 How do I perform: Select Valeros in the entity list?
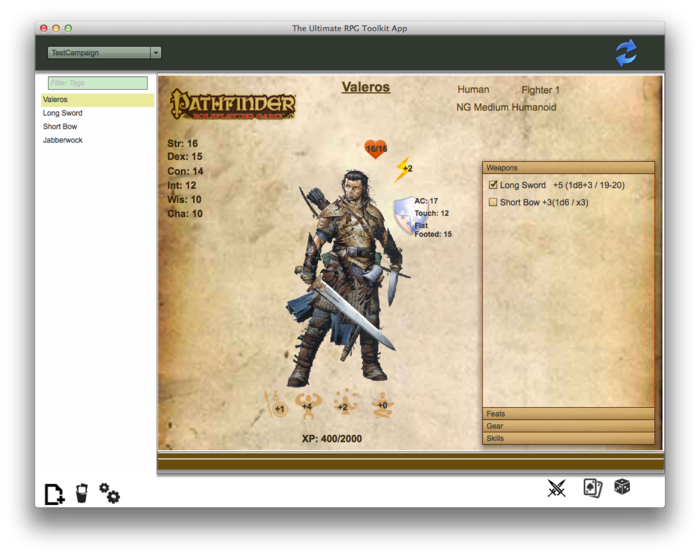click(98, 100)
